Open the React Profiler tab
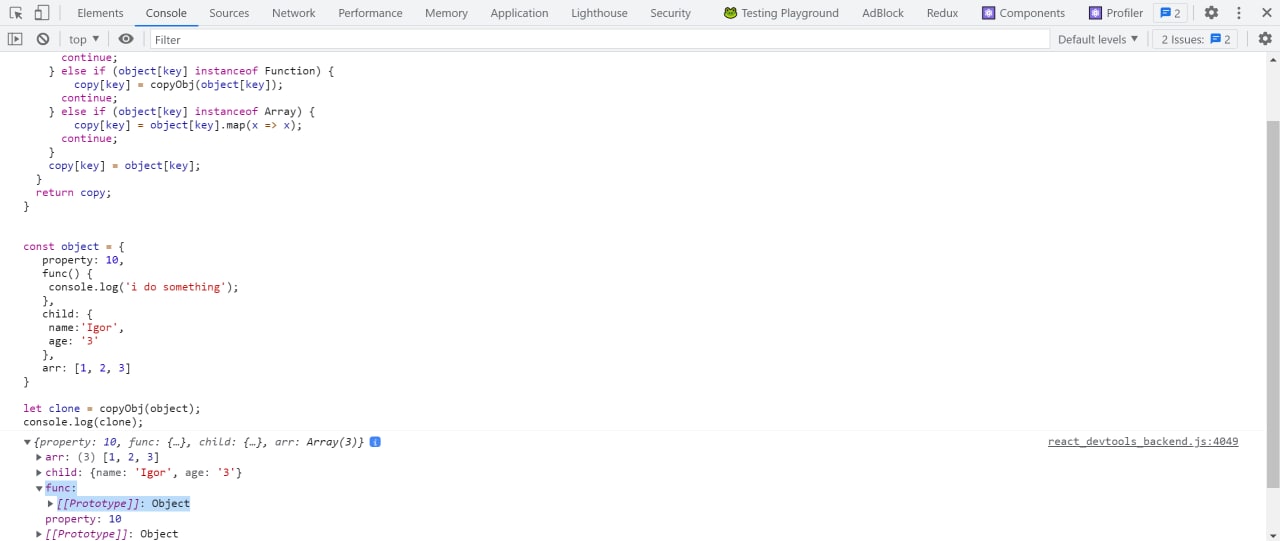1280x541 pixels. (1115, 13)
